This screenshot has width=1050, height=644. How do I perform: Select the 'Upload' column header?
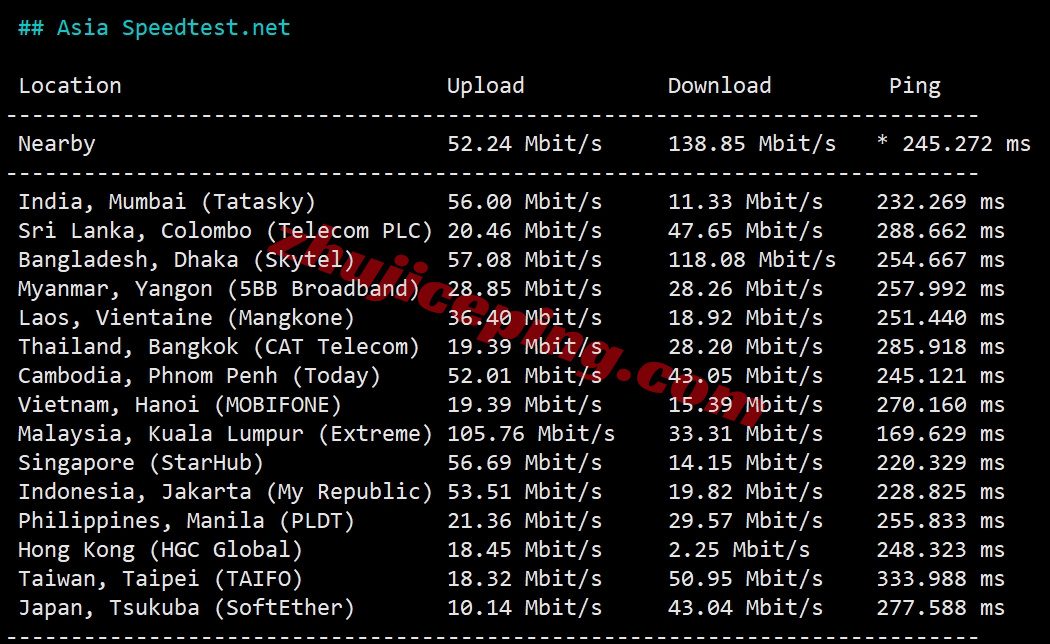pos(485,86)
